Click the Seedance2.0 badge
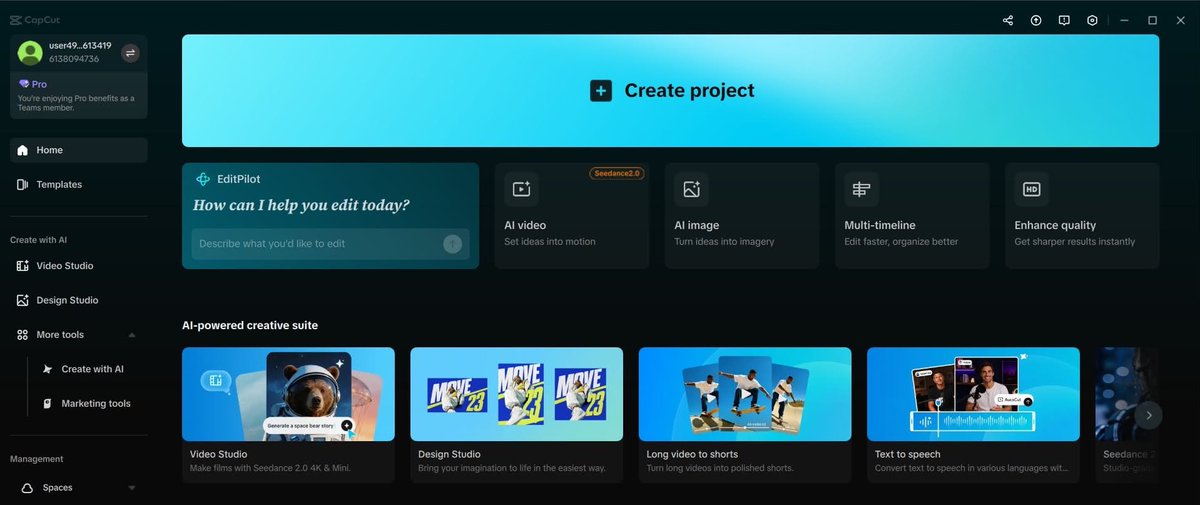 click(x=616, y=173)
